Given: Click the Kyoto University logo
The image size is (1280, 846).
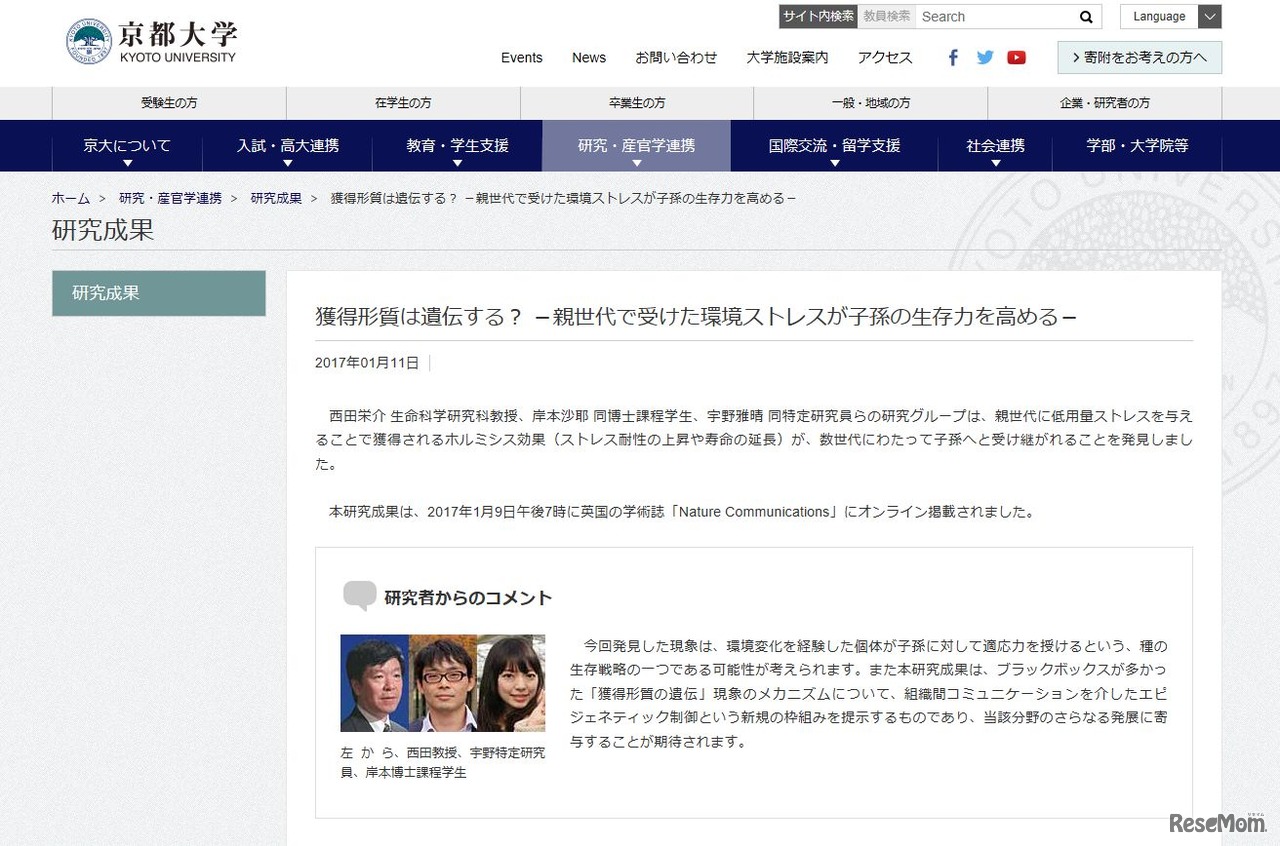Looking at the screenshot, I should pos(148,40).
